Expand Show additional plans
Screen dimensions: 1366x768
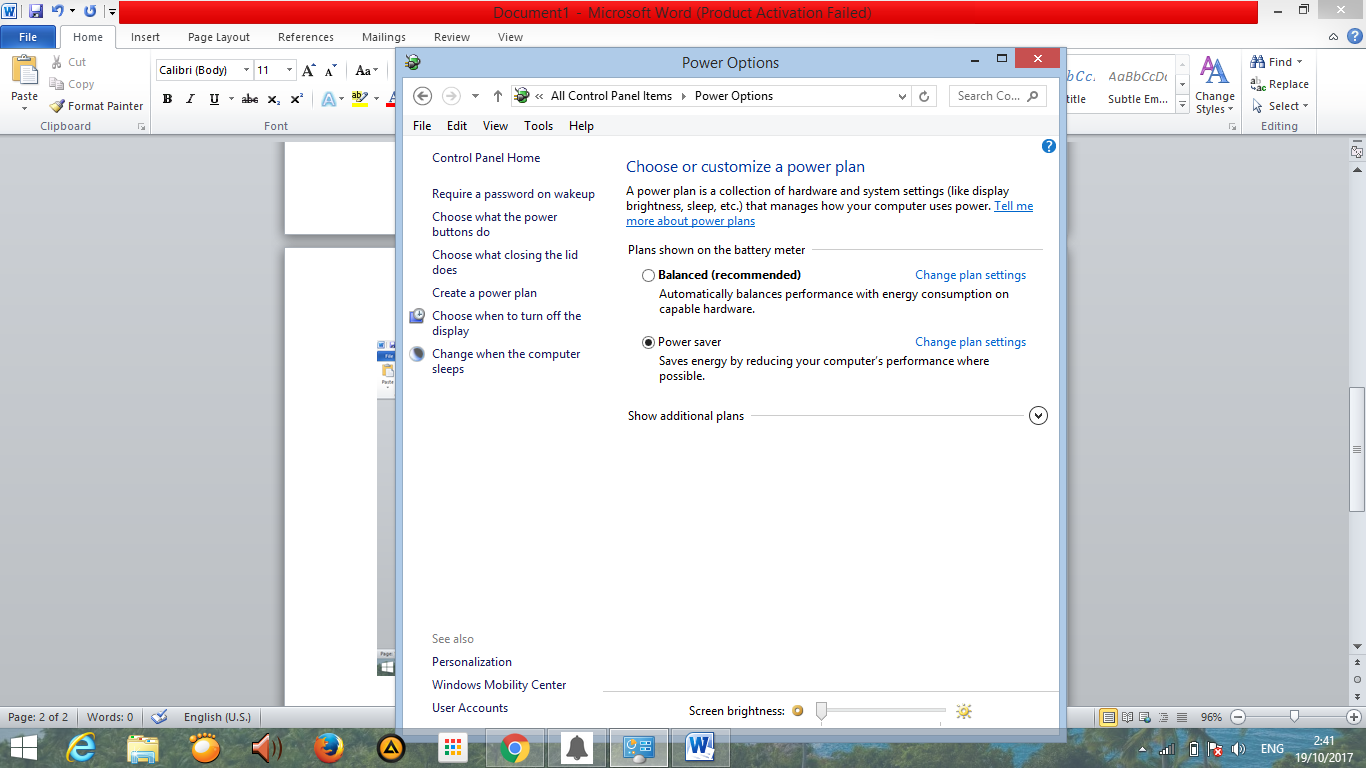click(x=1038, y=415)
